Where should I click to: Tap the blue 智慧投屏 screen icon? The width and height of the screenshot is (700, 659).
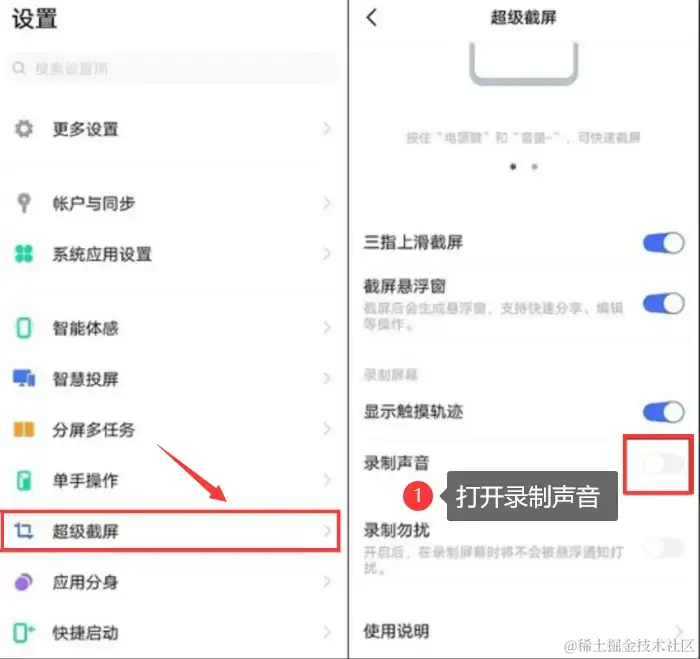24,379
